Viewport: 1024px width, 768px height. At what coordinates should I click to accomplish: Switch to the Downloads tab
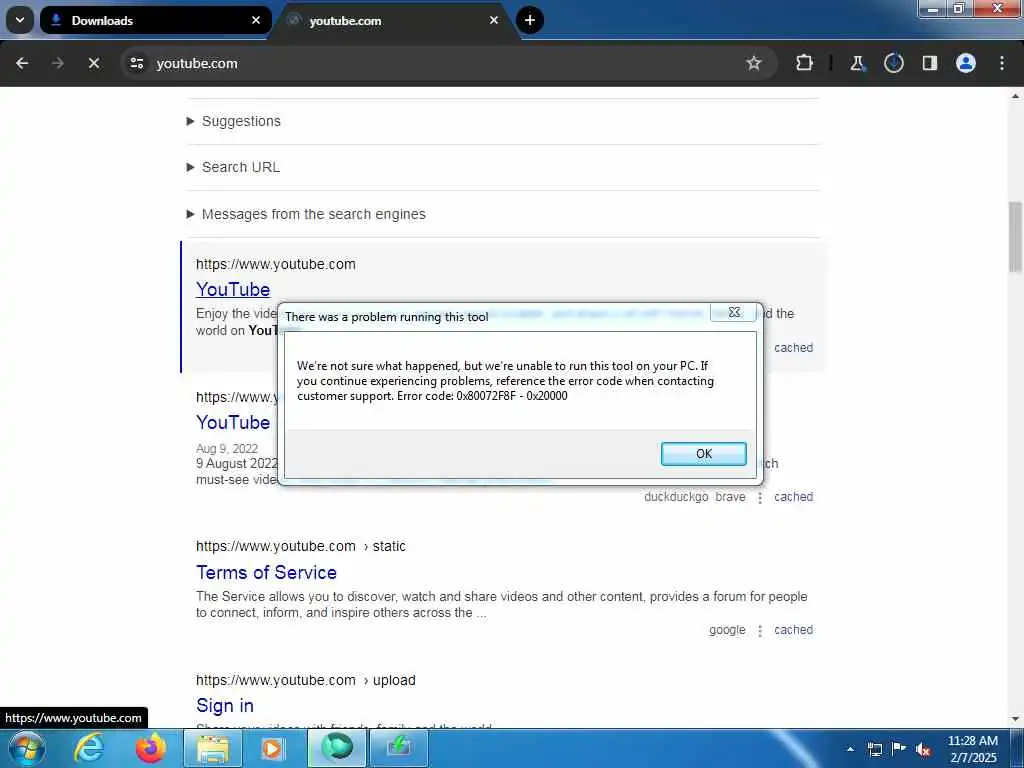(155, 20)
